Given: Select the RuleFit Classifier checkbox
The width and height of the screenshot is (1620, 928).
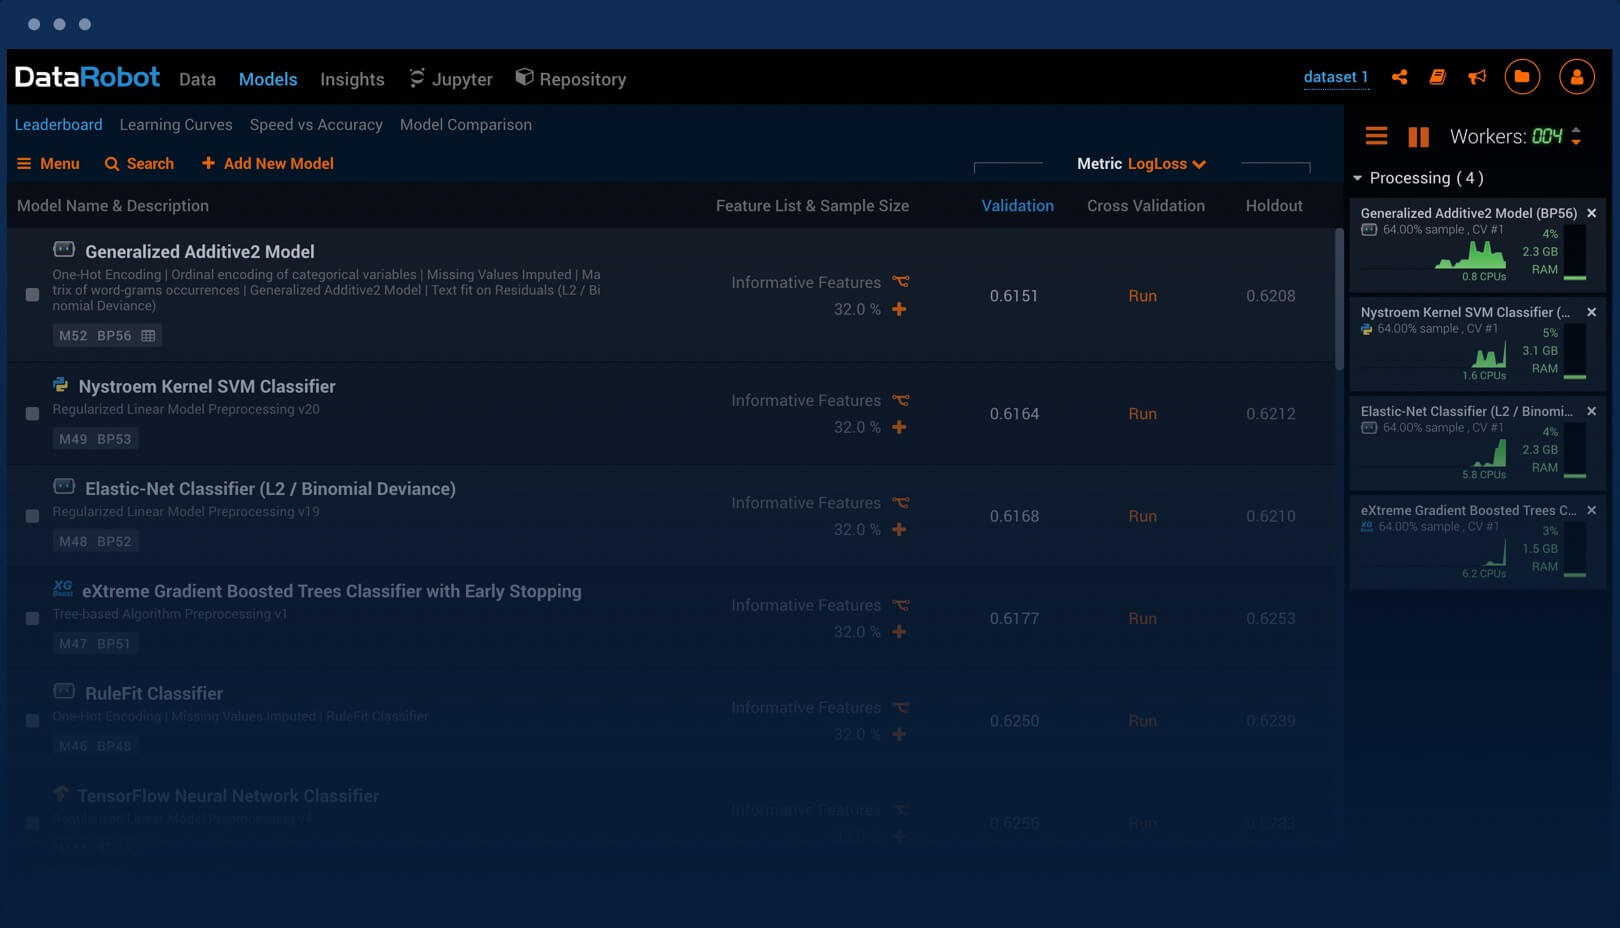Looking at the screenshot, I should coord(32,721).
